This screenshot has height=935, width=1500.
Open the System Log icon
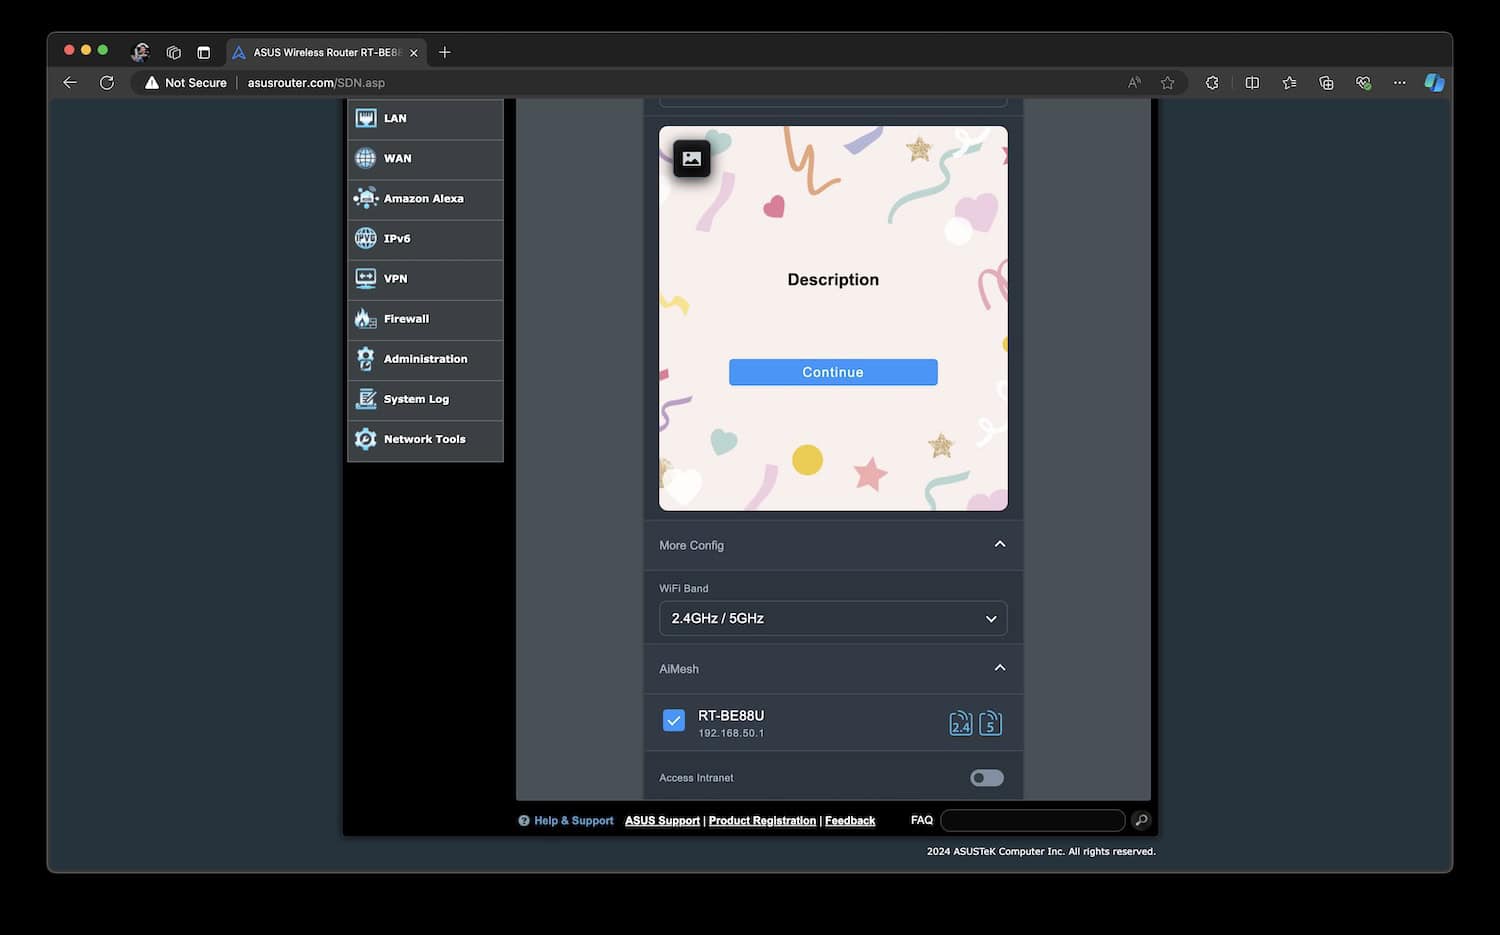366,398
